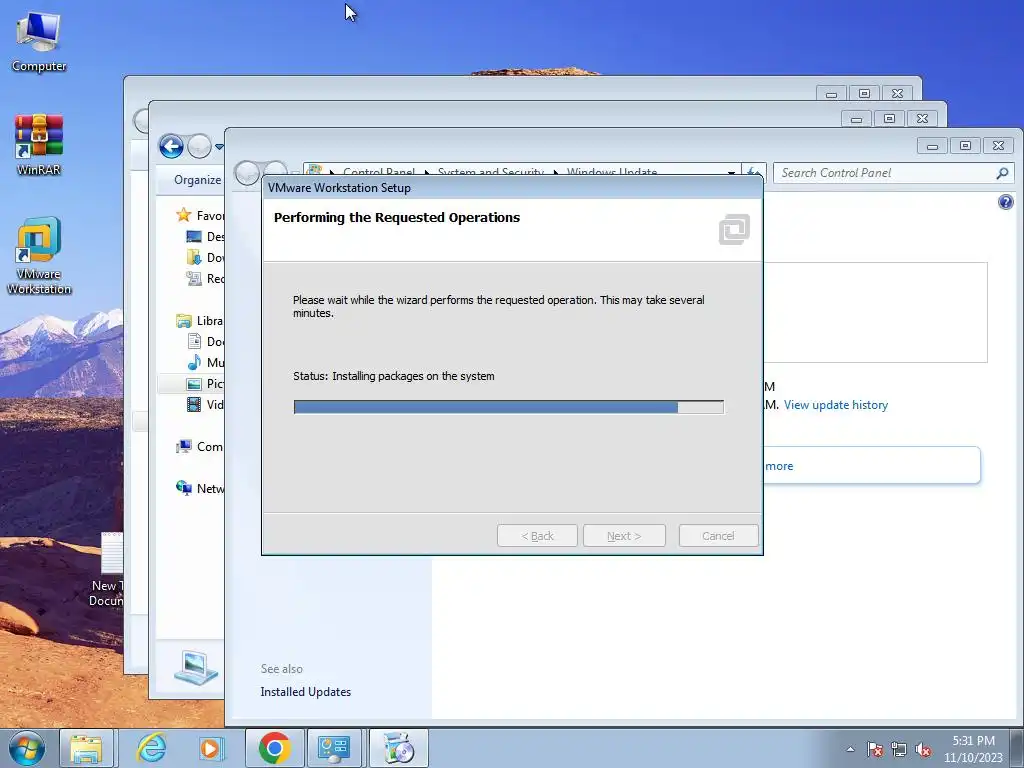Select the VMware Workstation desktop shortcut
The width and height of the screenshot is (1024, 768).
point(39,256)
